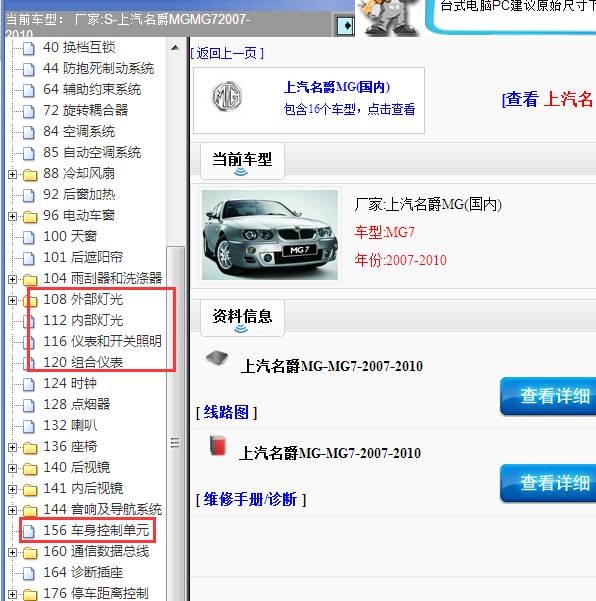Viewport: 596px width, 601px height.
Task: Click 查看详细 button for 维修手册/诊断
Action: 548,483
